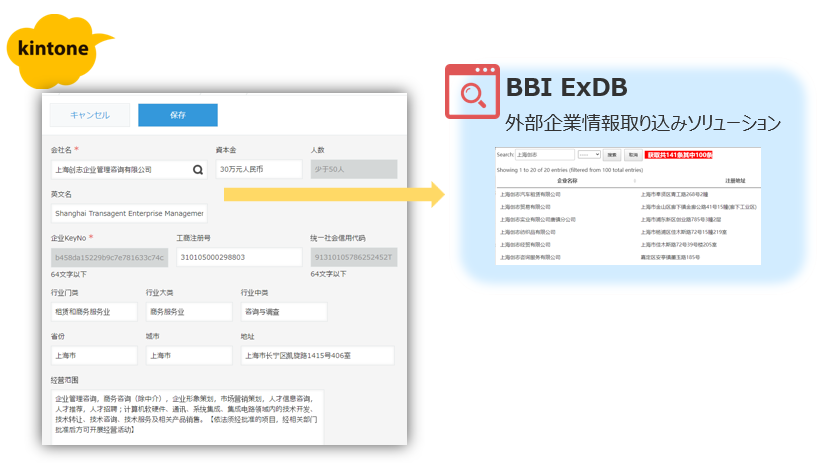Click the Search text box containing 上海创志

click(x=544, y=155)
